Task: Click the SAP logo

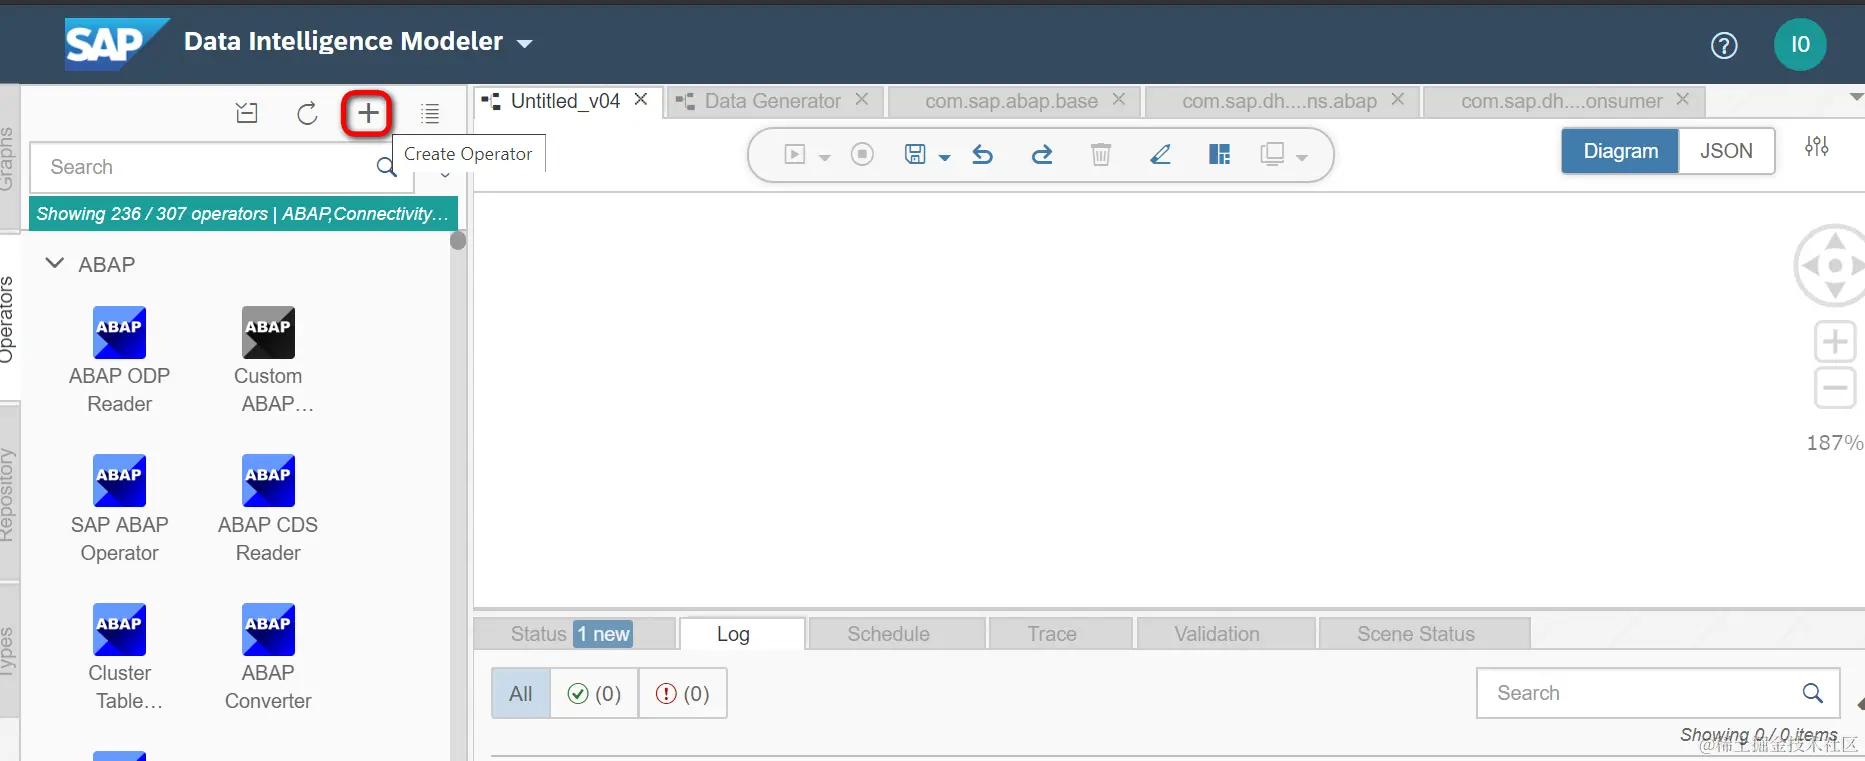Action: 116,44
